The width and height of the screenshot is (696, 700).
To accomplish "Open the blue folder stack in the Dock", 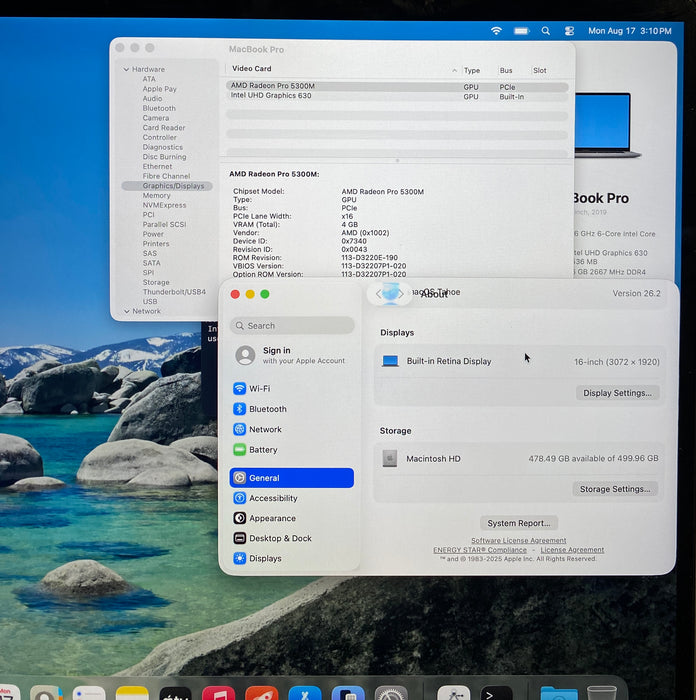I will click(558, 693).
